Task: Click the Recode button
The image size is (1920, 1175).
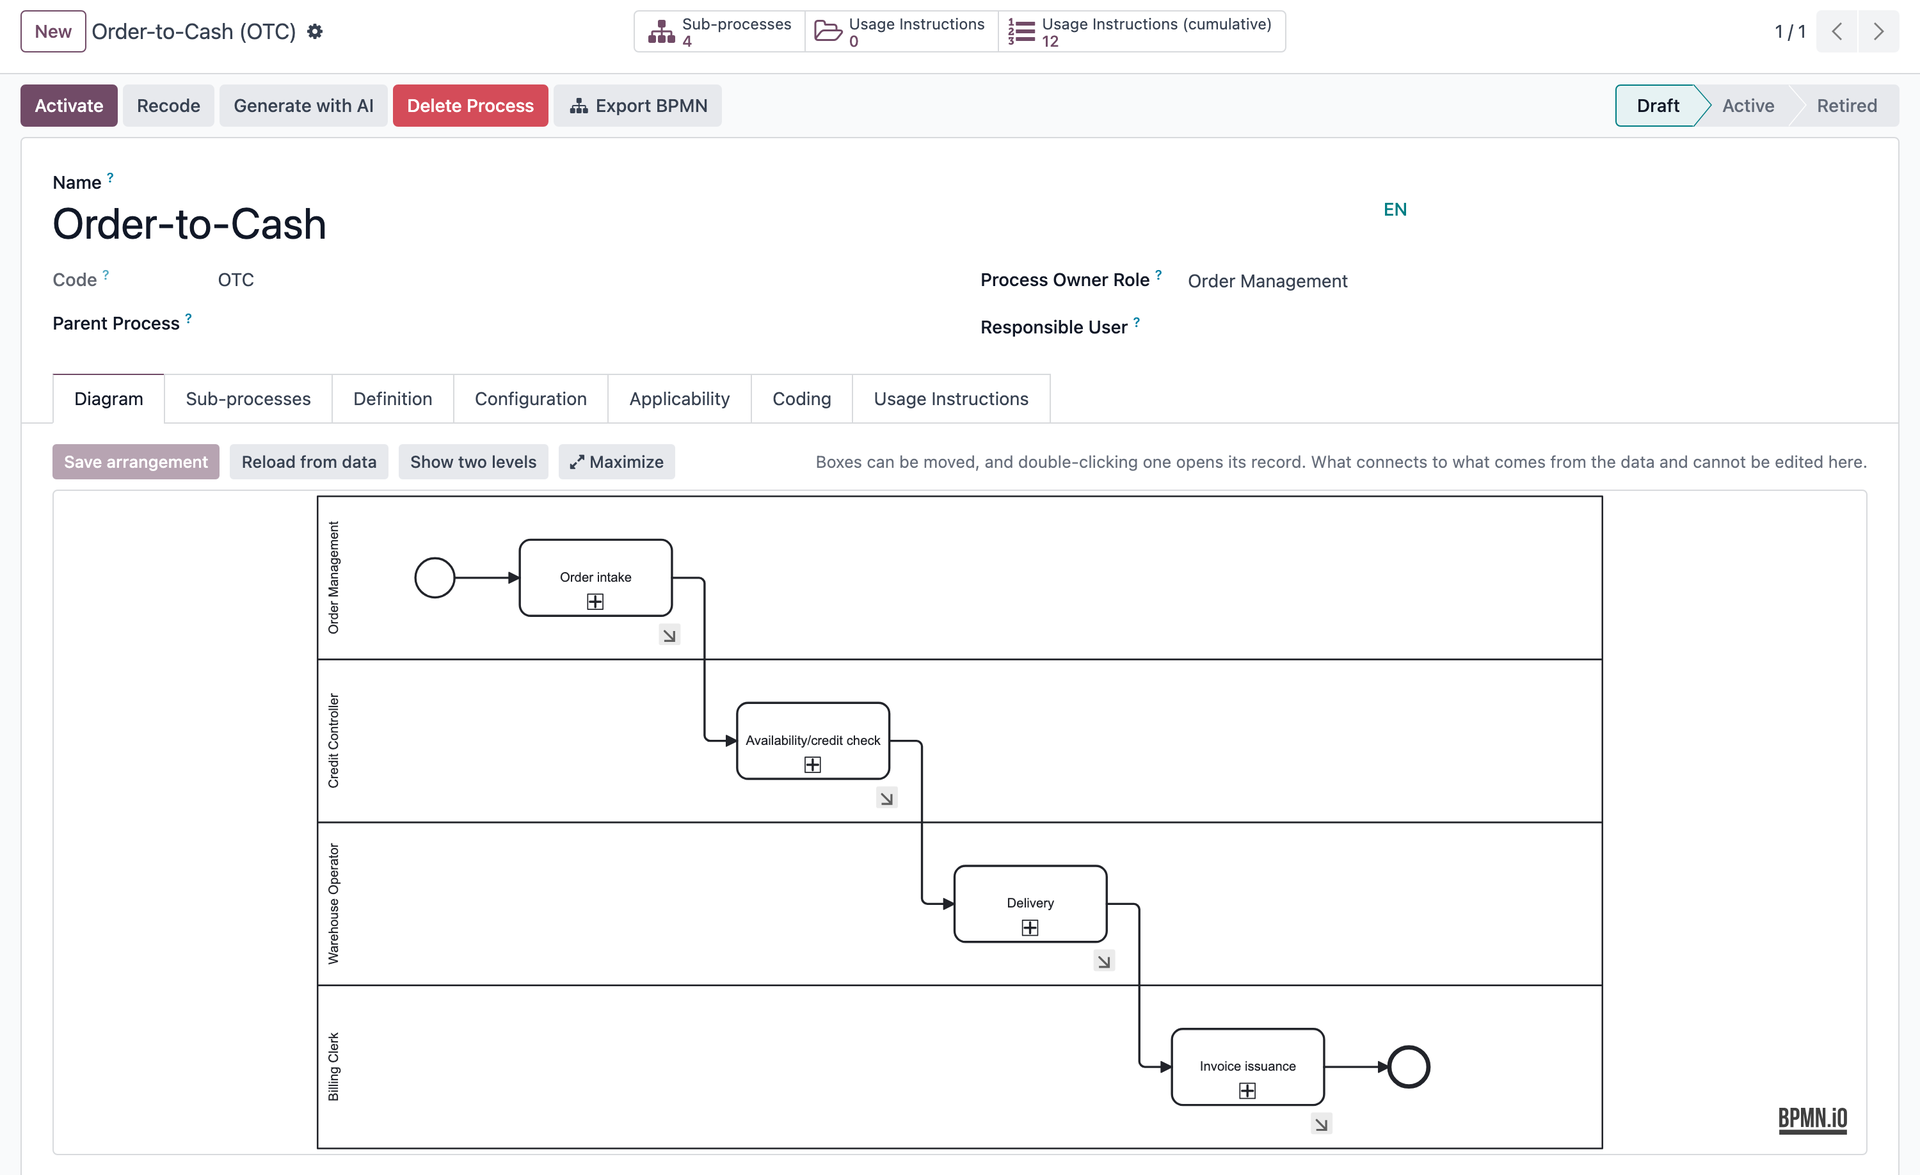Action: 168,105
